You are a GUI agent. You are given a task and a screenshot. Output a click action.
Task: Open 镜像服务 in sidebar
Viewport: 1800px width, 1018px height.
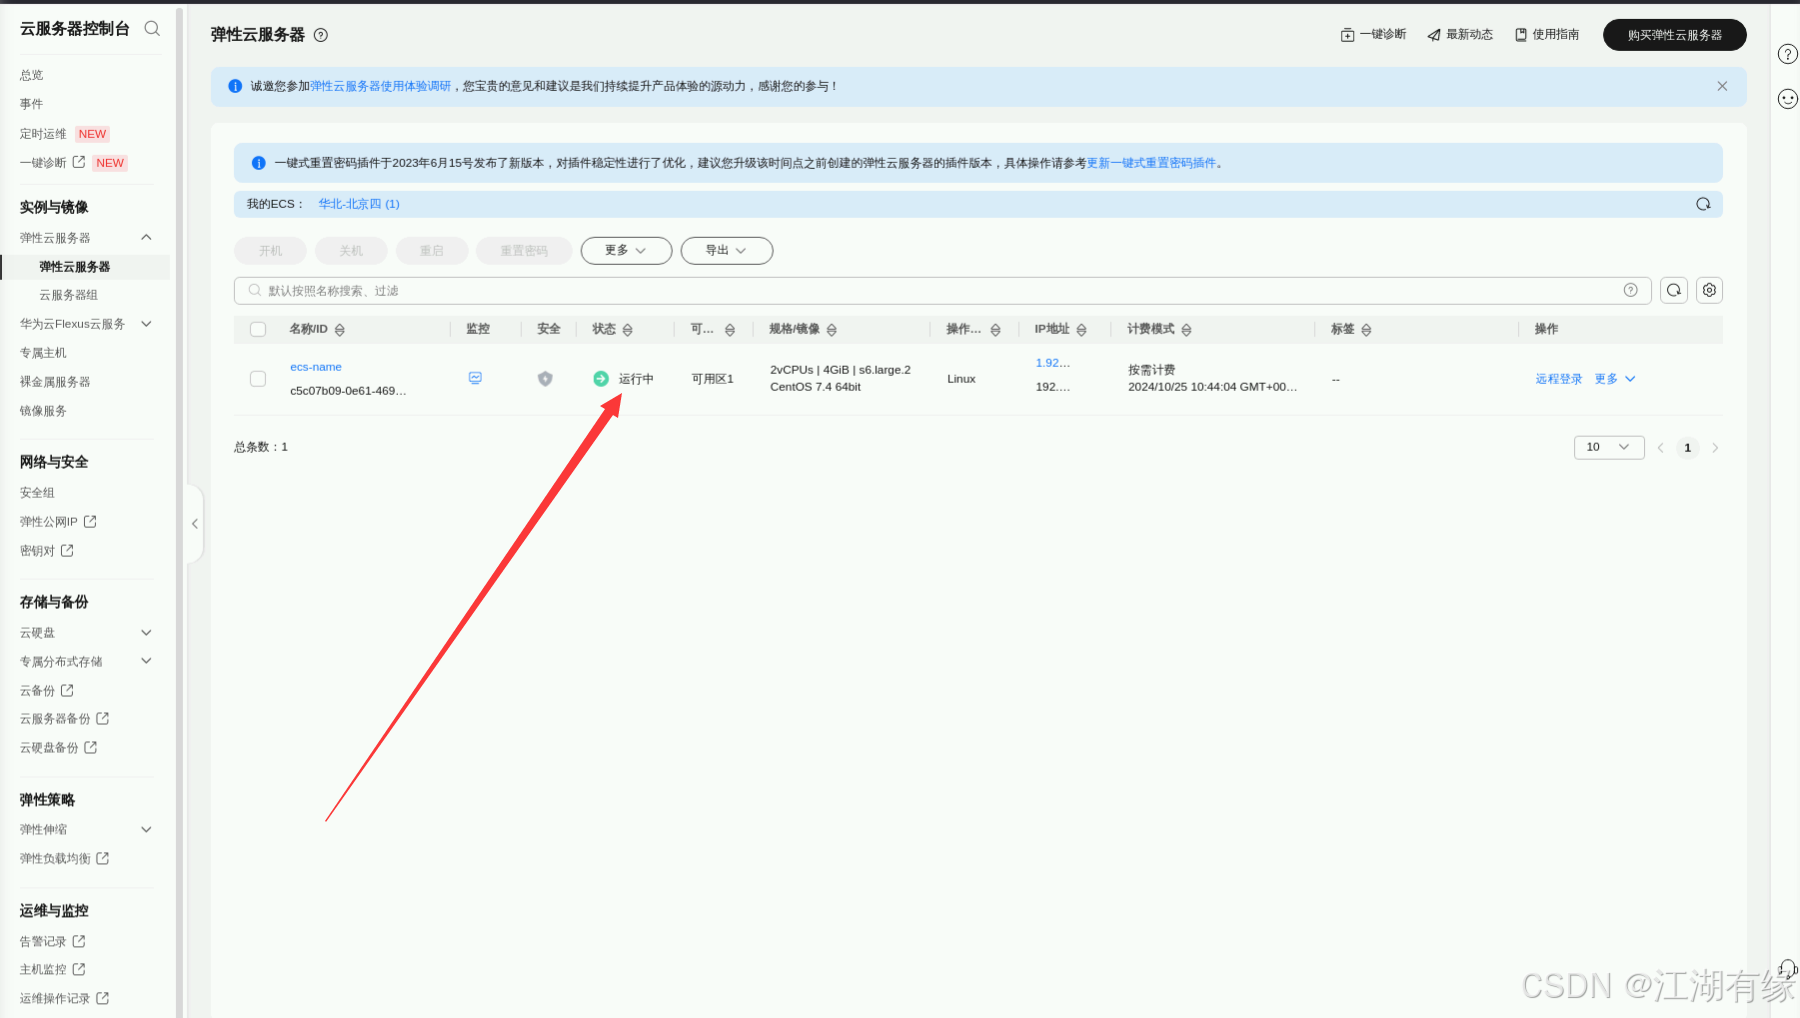[x=43, y=411]
